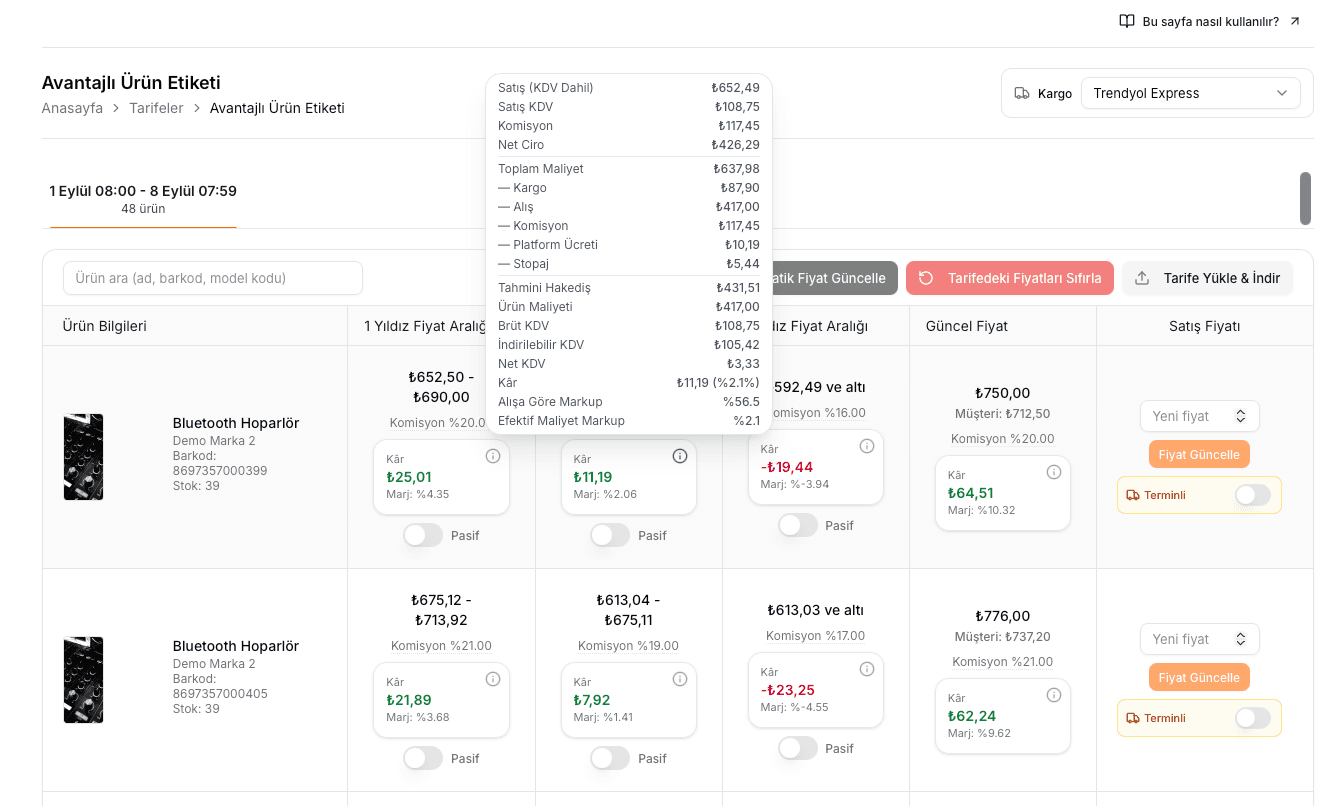Open the Bu sayfa nasıl kullanılır link
The height and width of the screenshot is (806, 1343).
(1210, 21)
